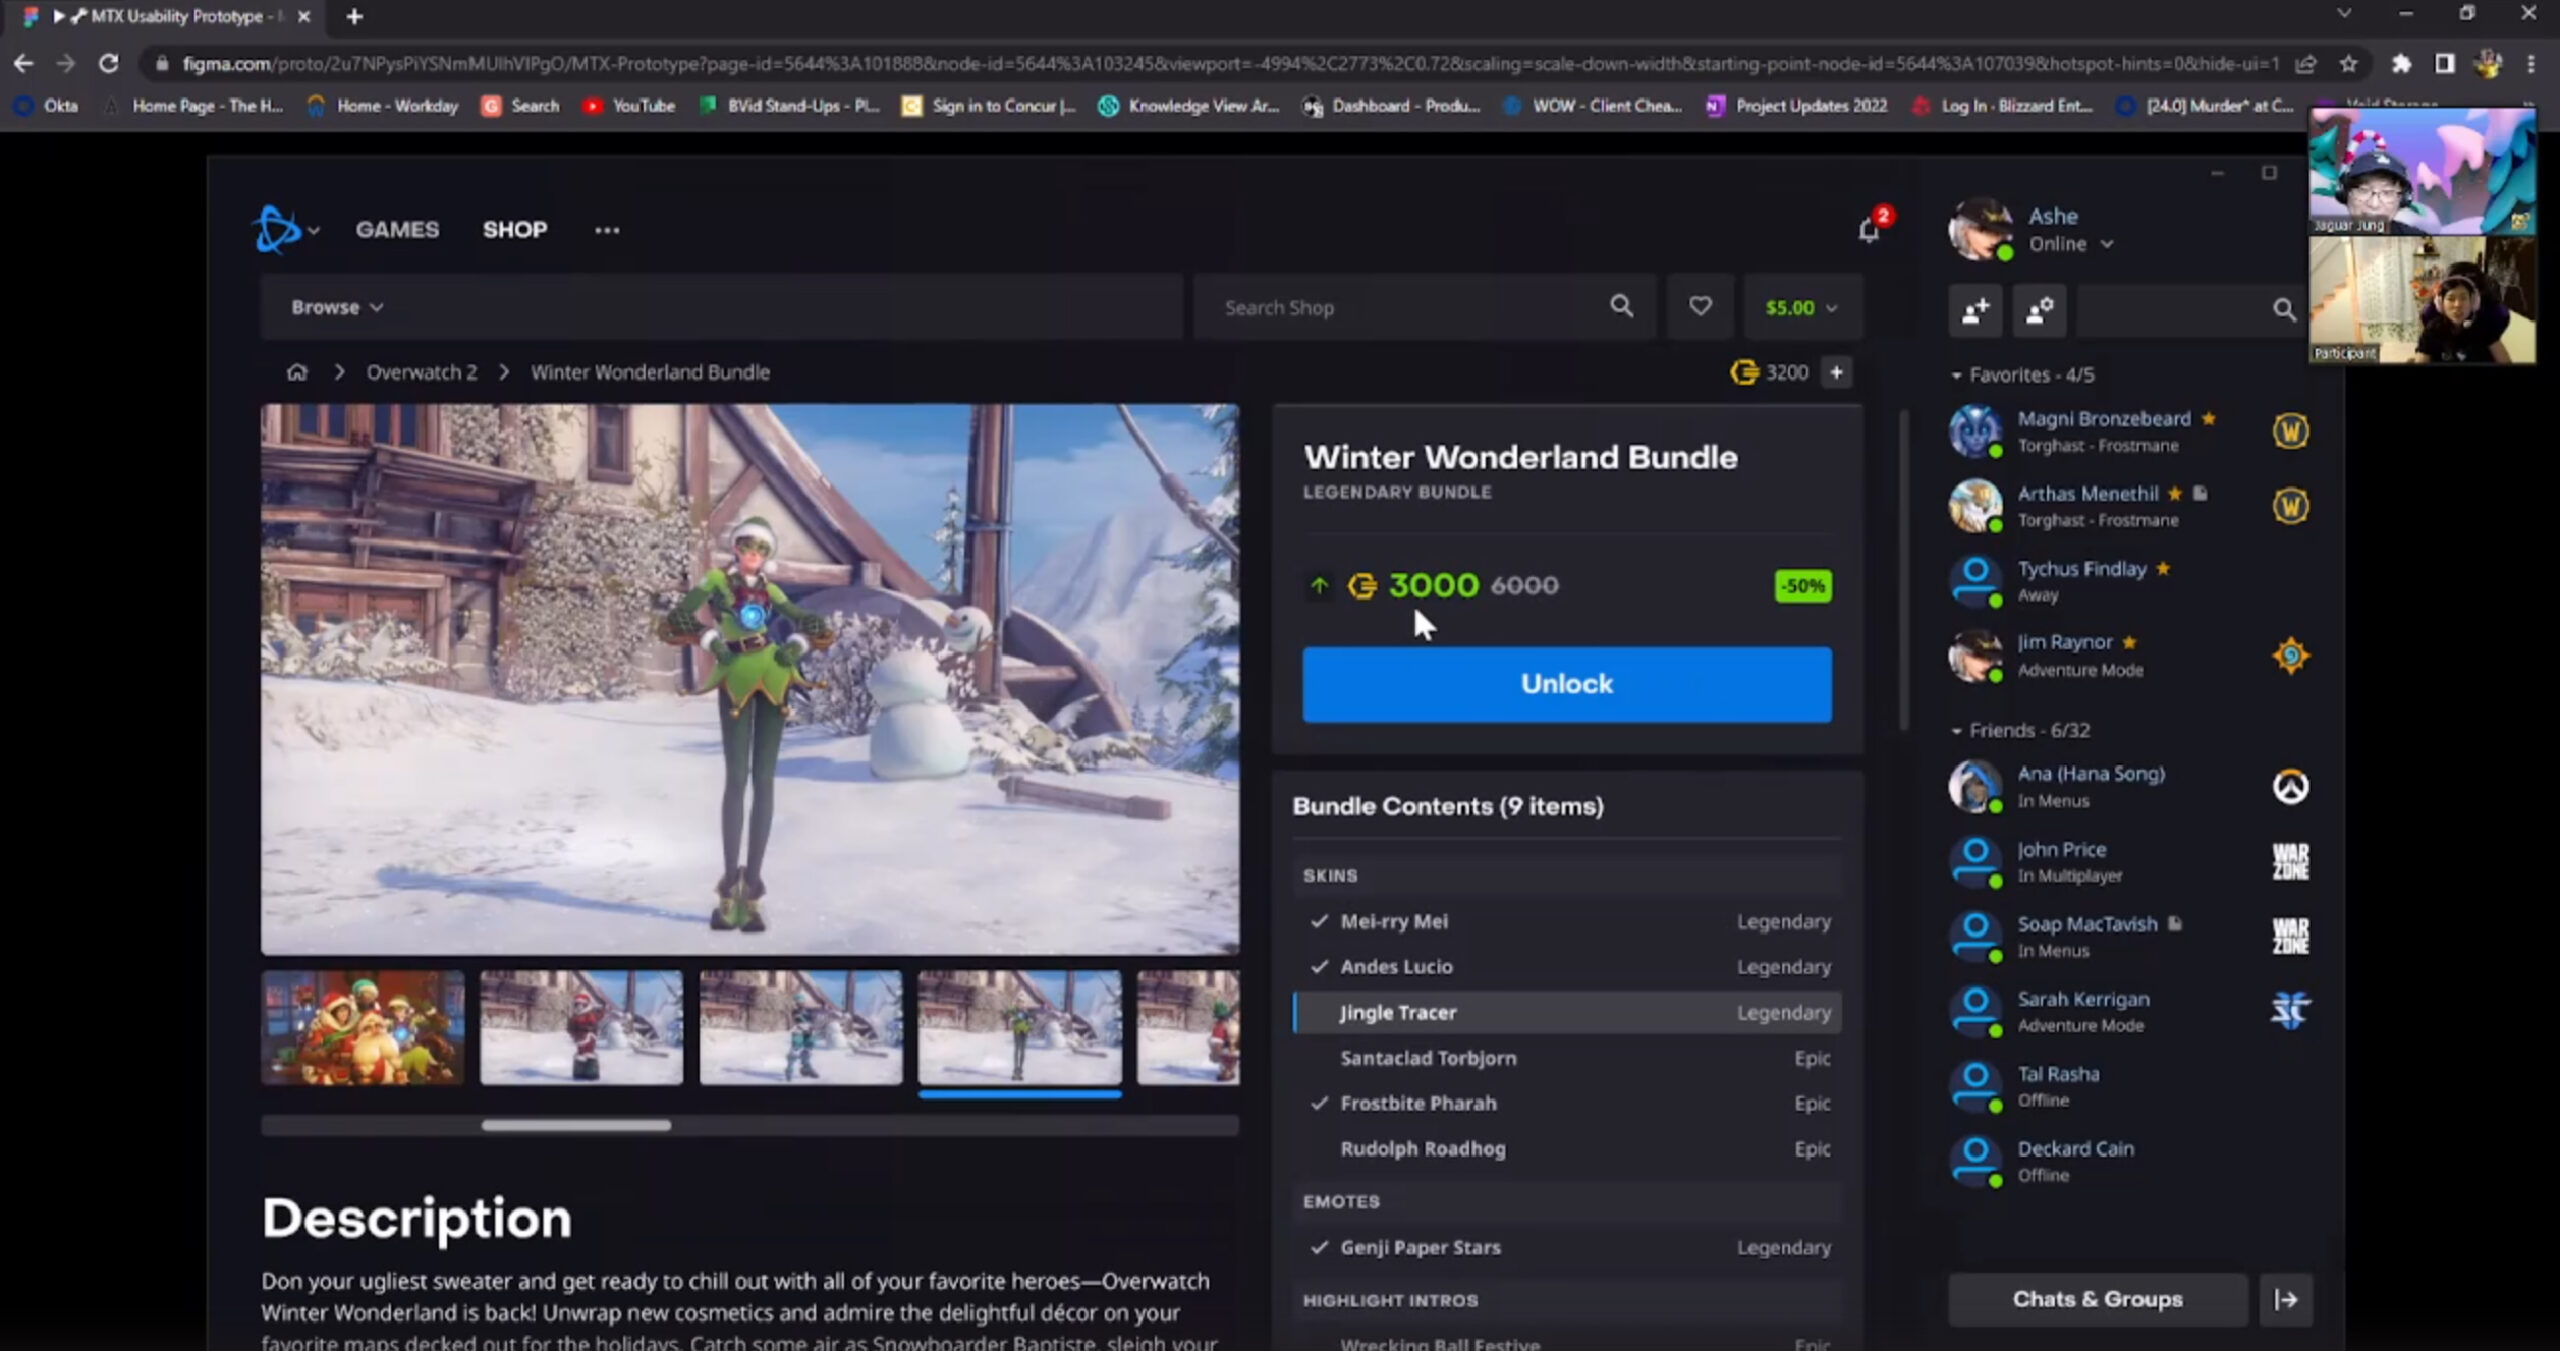Open friend settings icon
The width and height of the screenshot is (2560, 1351).
pyautogui.click(x=2040, y=310)
